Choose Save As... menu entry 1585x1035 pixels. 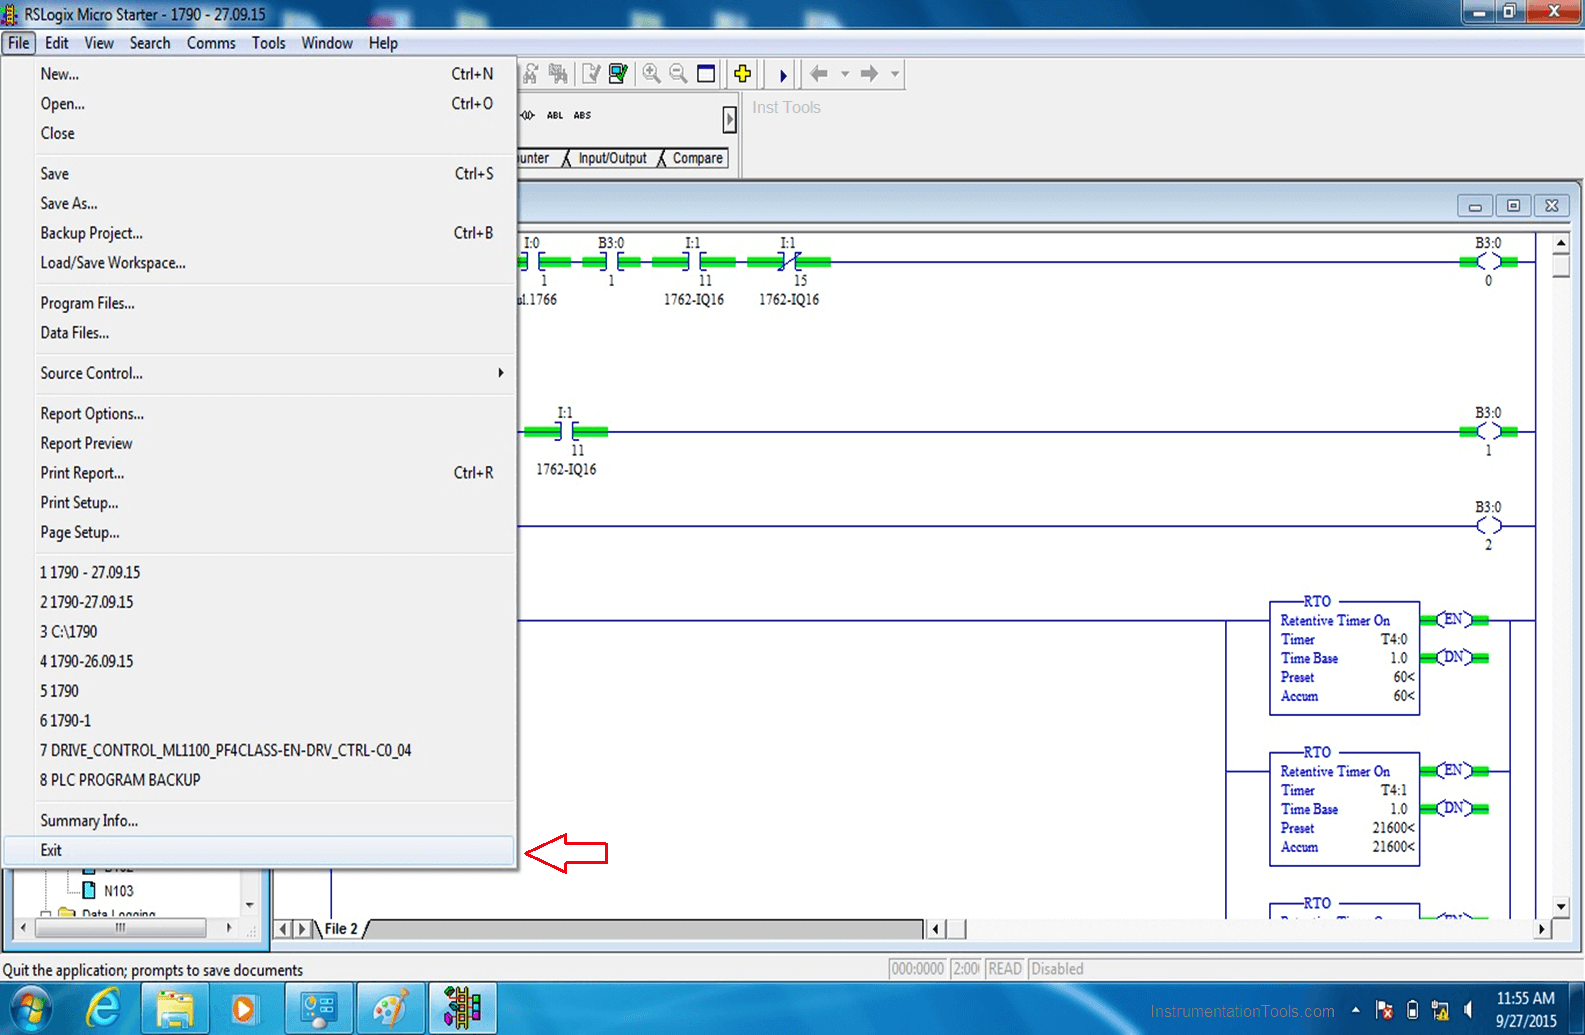tap(260, 203)
